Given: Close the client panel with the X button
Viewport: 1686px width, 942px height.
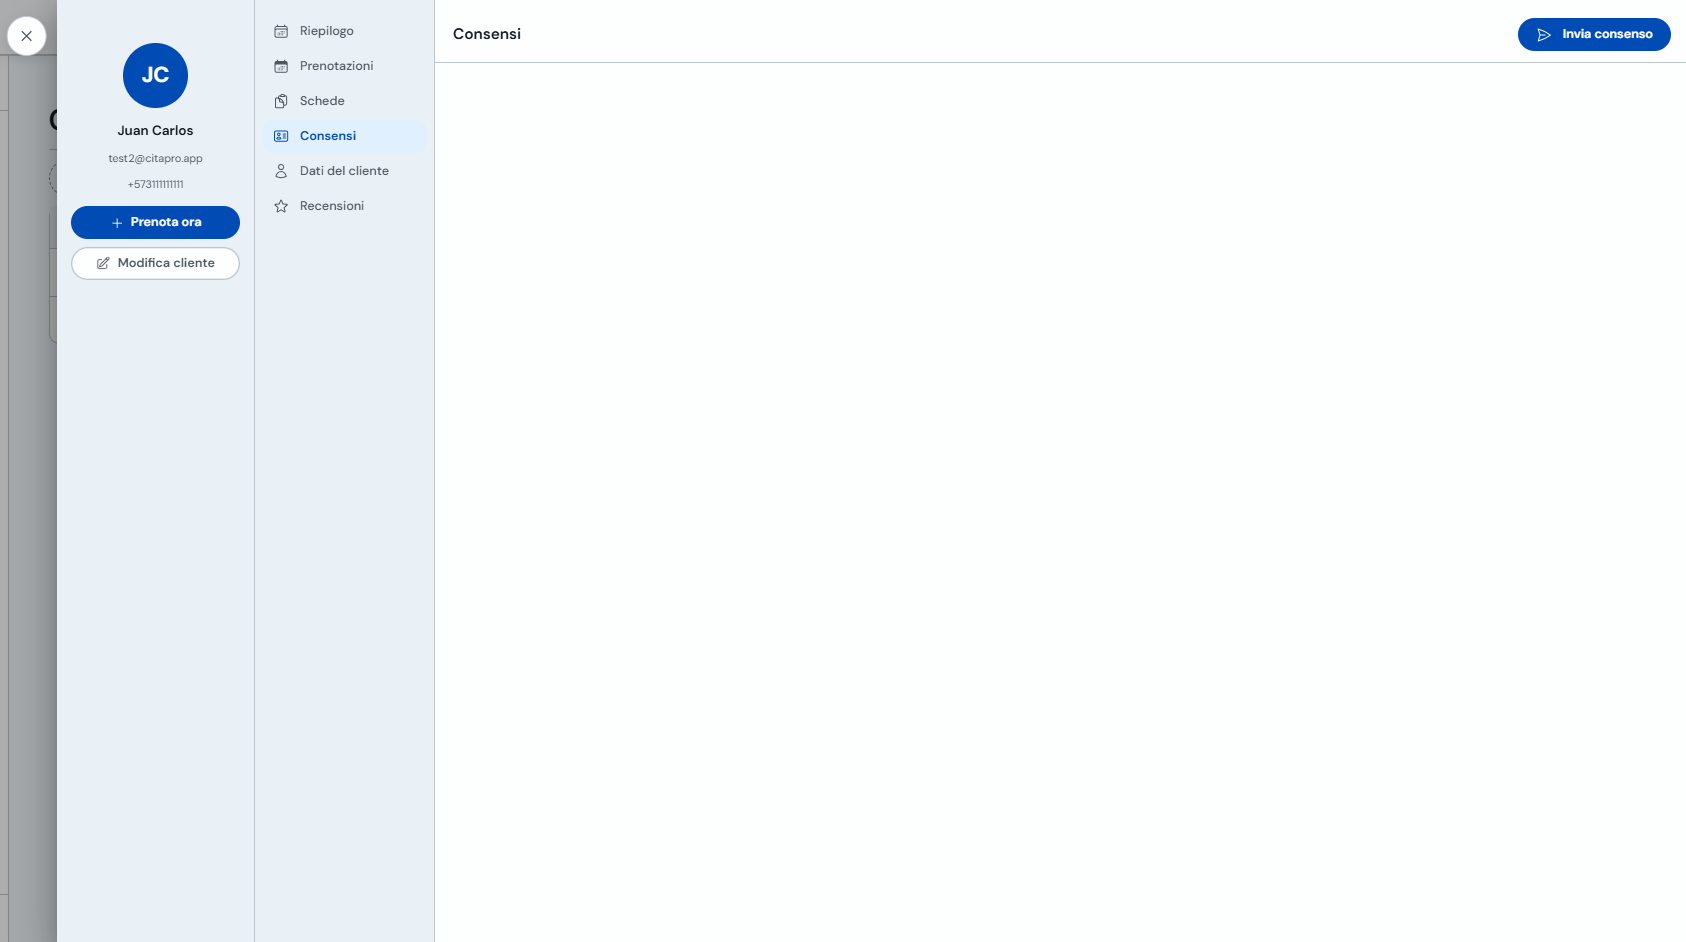Looking at the screenshot, I should coord(26,36).
